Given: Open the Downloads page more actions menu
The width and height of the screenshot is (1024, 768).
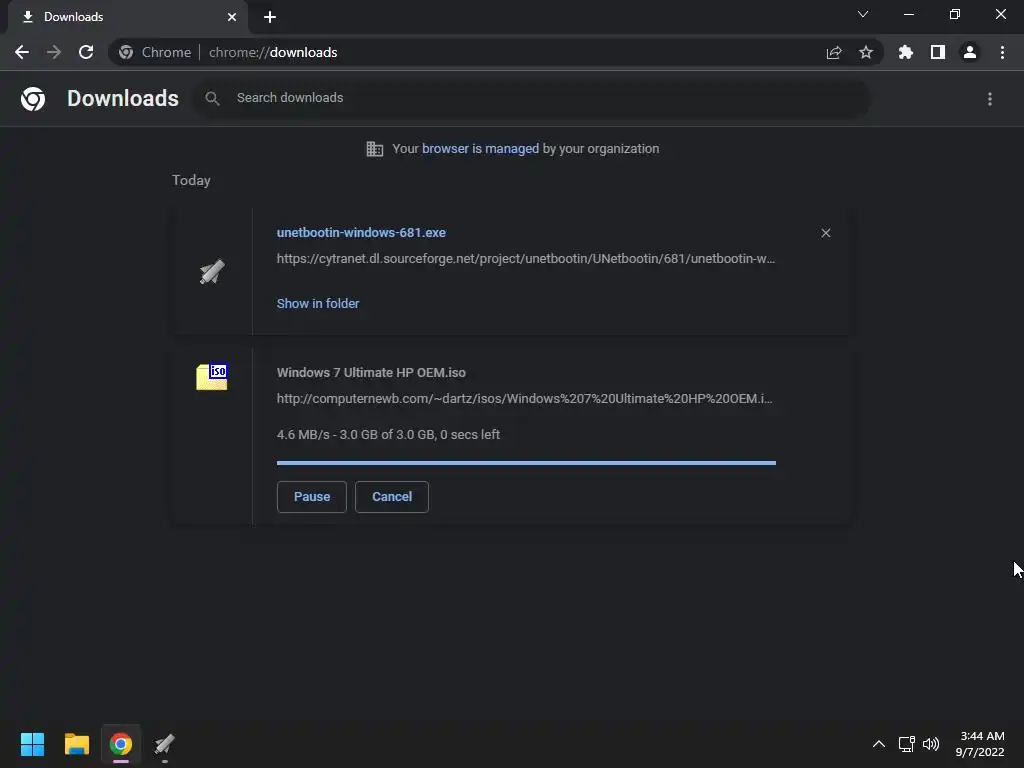Looking at the screenshot, I should [990, 99].
